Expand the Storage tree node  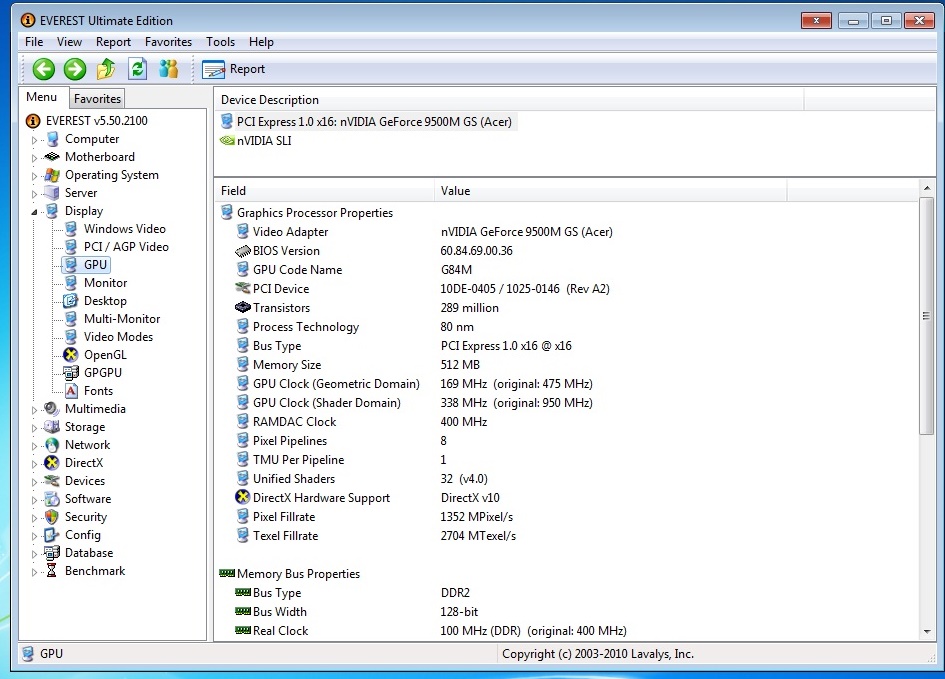point(34,428)
